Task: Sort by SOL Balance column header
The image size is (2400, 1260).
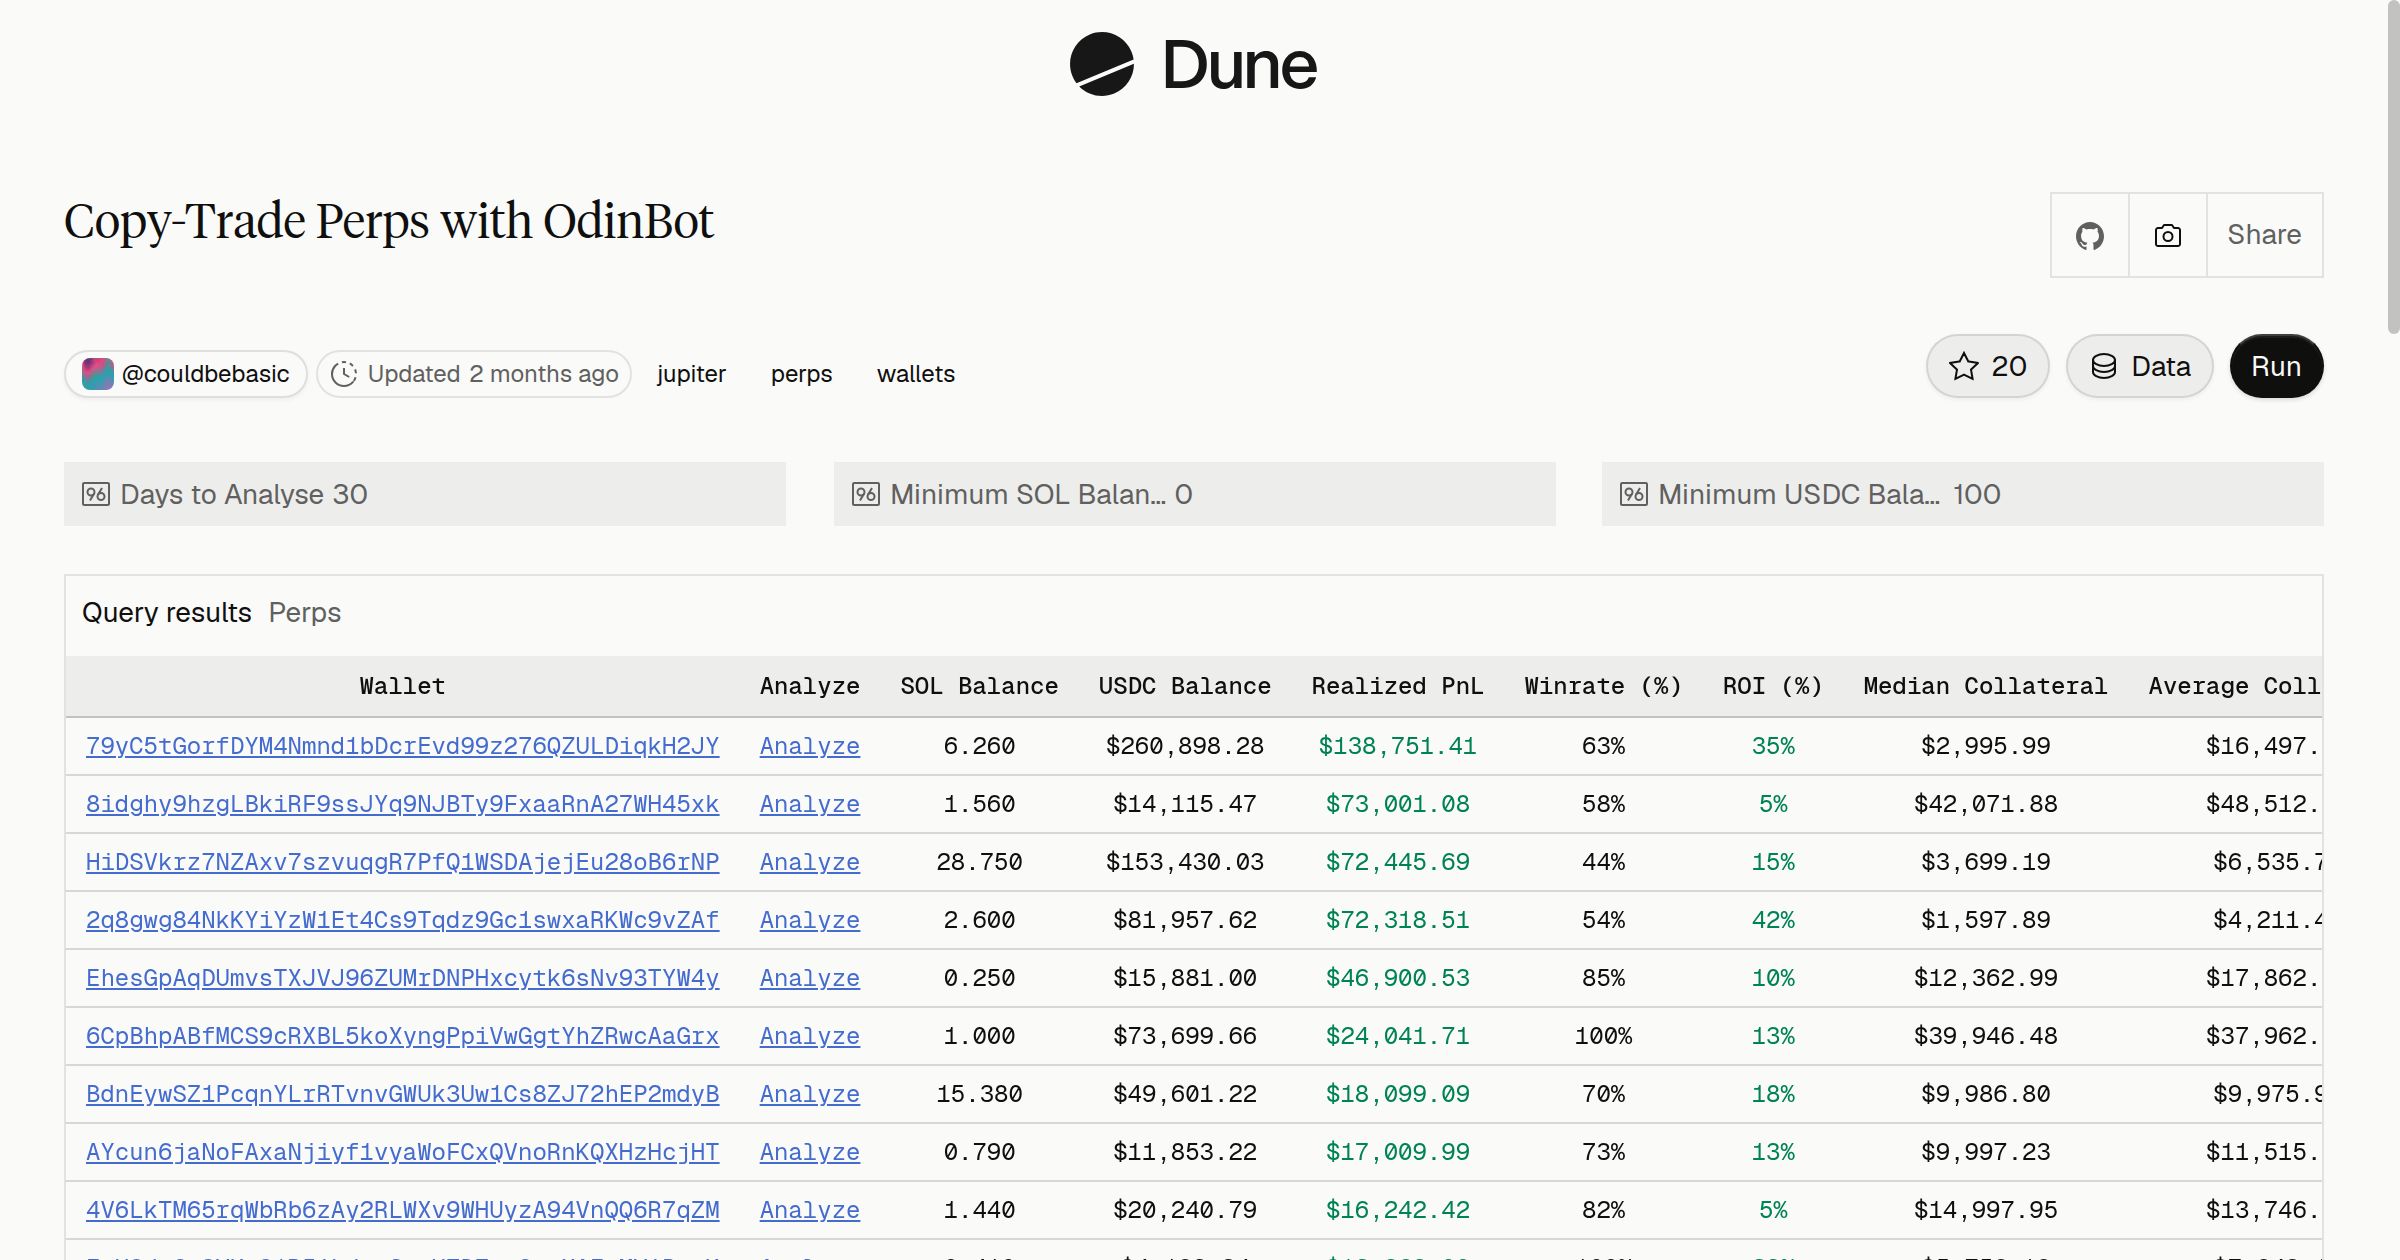Action: [979, 686]
